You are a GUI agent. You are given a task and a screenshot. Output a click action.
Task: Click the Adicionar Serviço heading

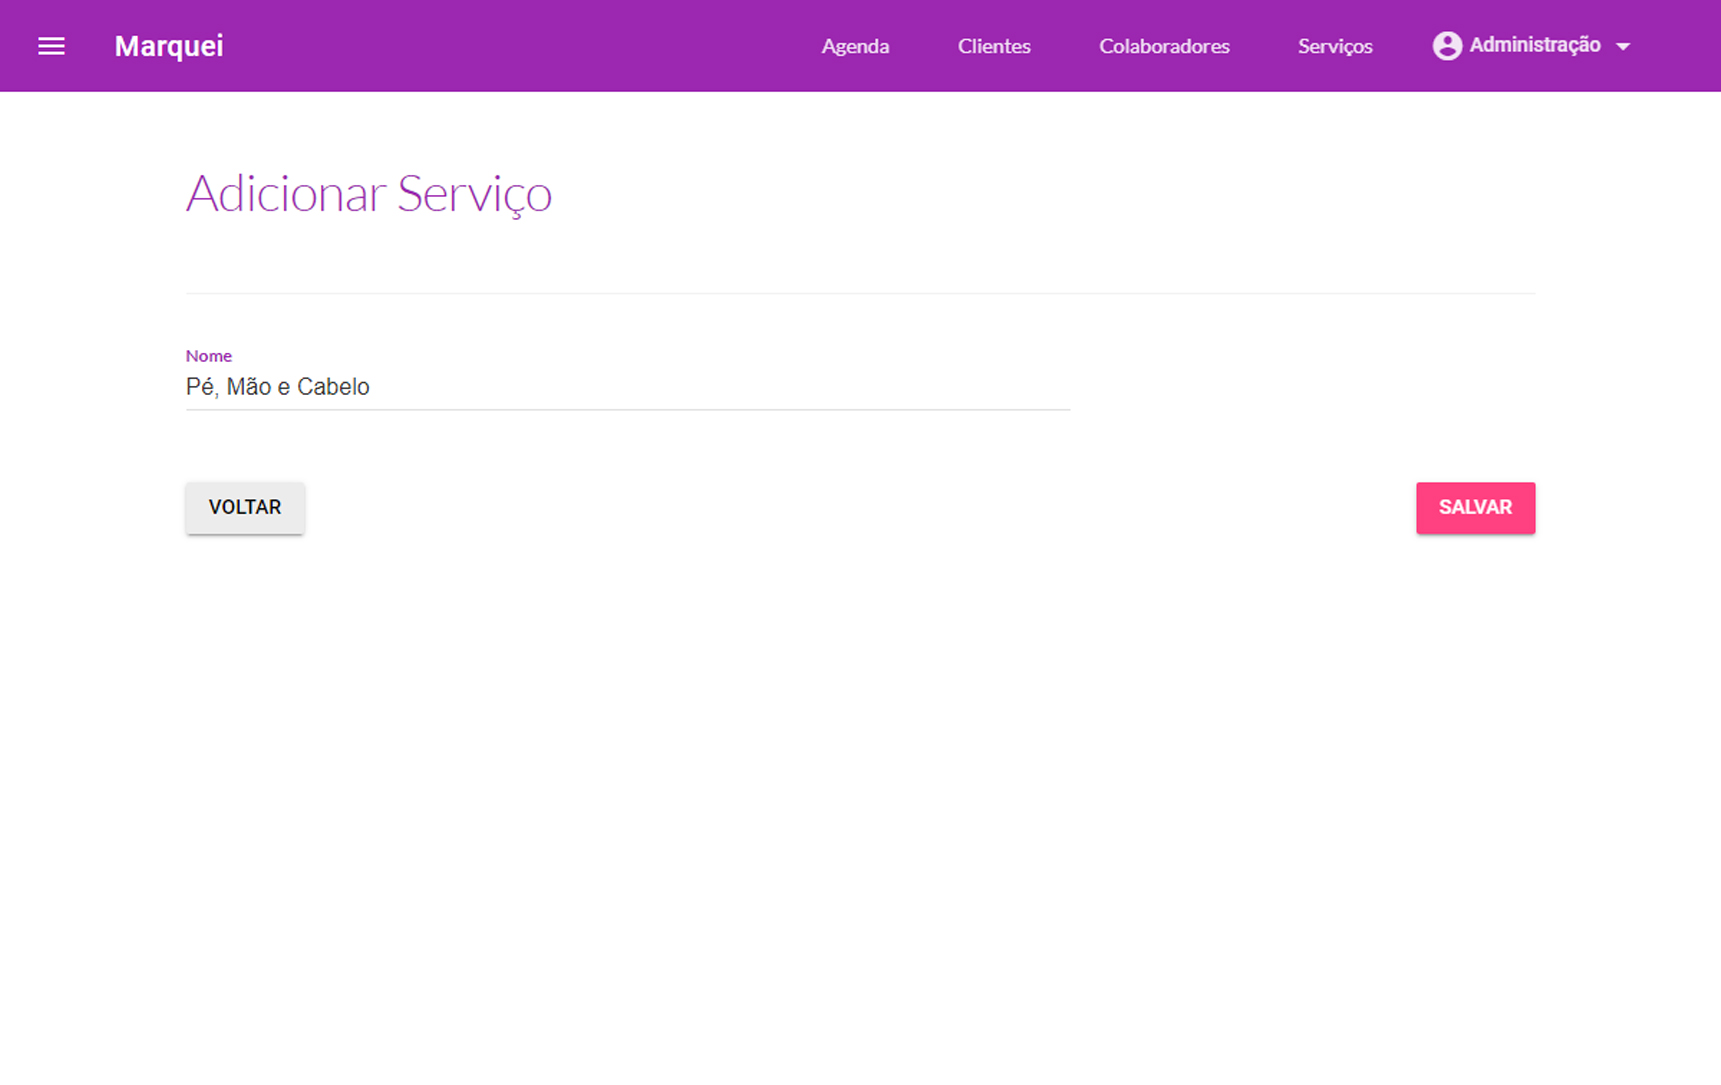pos(368,193)
